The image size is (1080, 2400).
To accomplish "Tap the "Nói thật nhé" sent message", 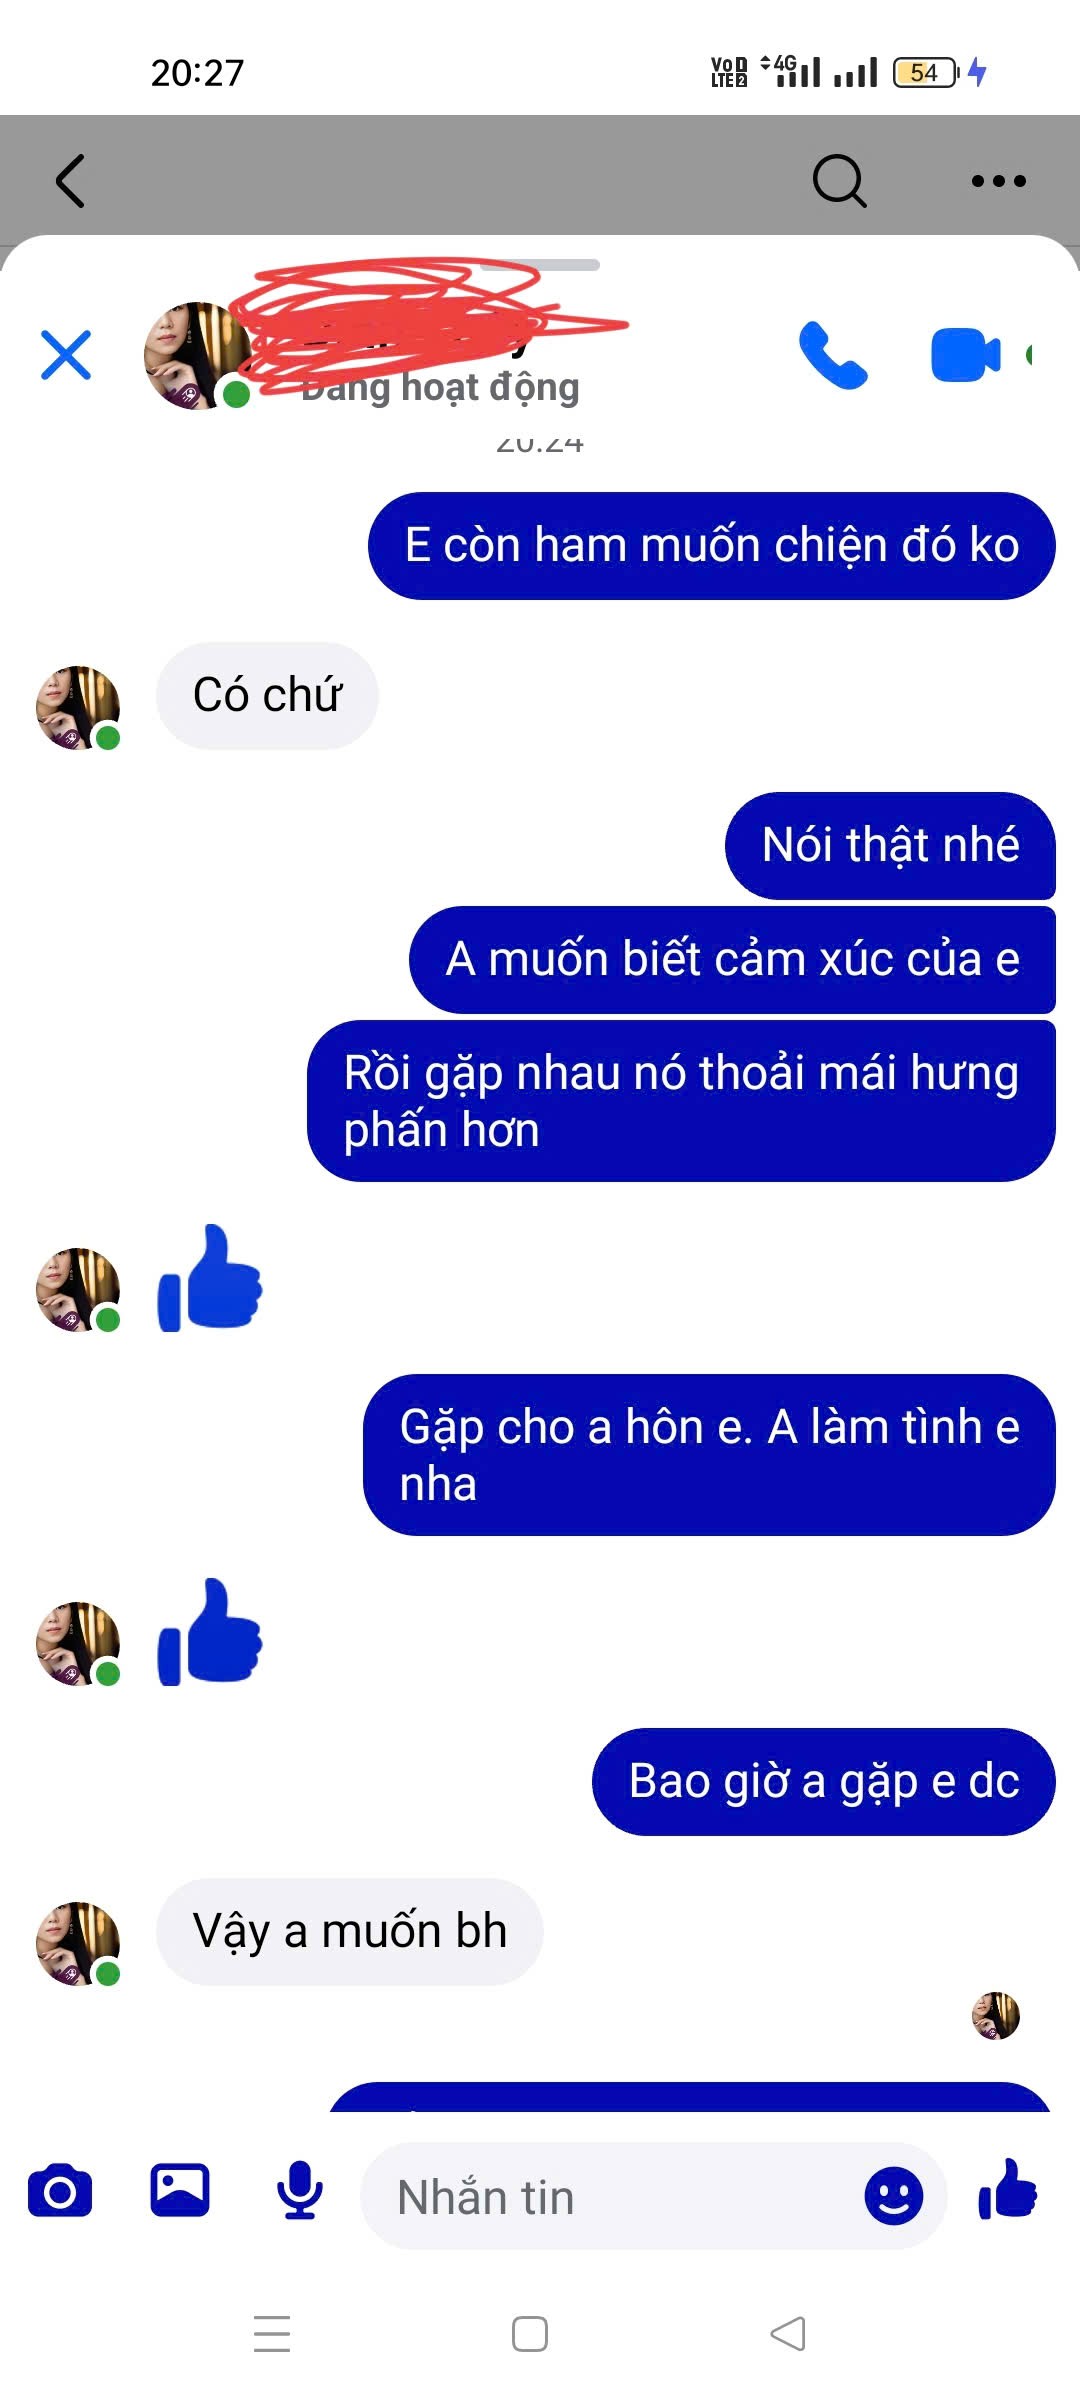I will click(890, 845).
